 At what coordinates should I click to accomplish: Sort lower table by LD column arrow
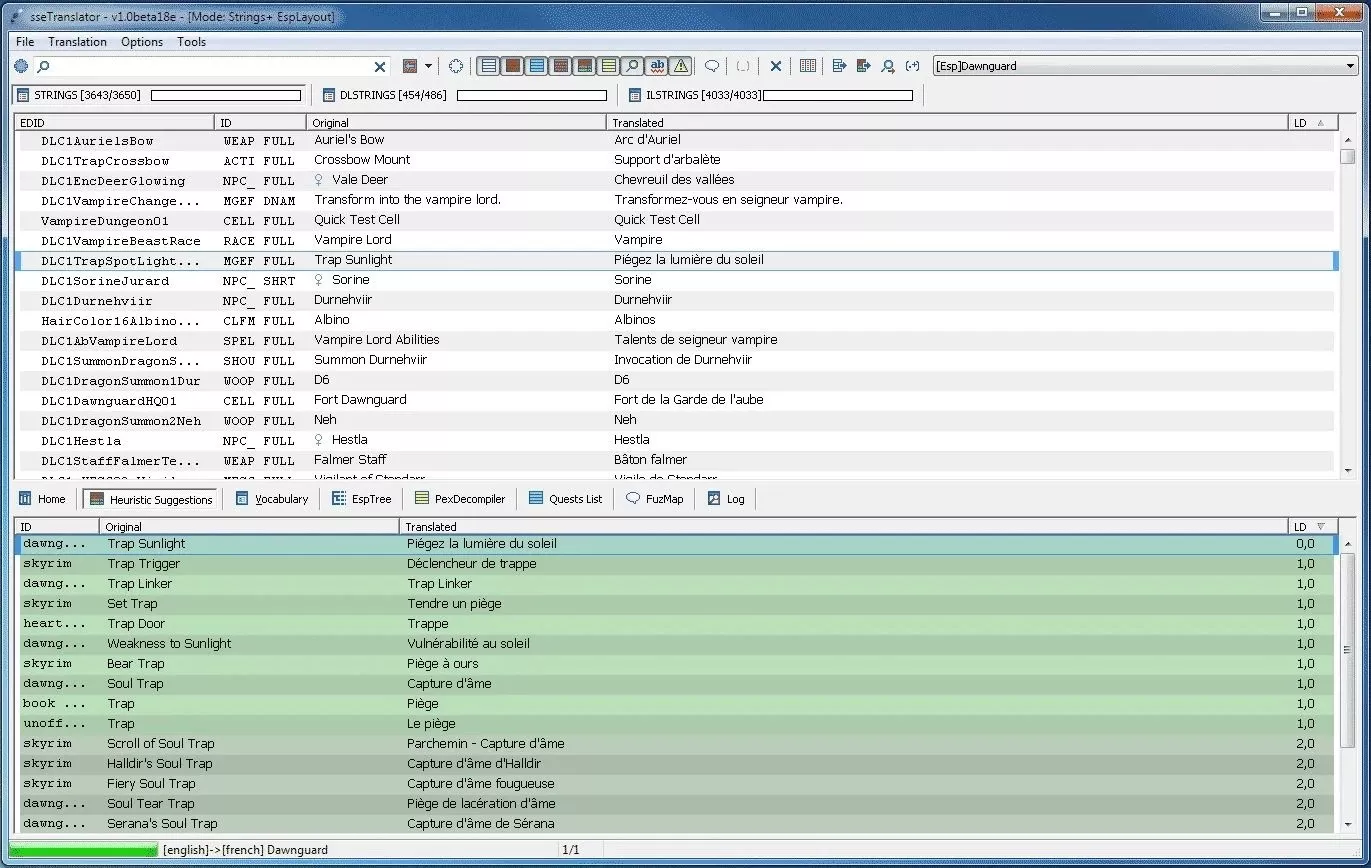(1320, 526)
